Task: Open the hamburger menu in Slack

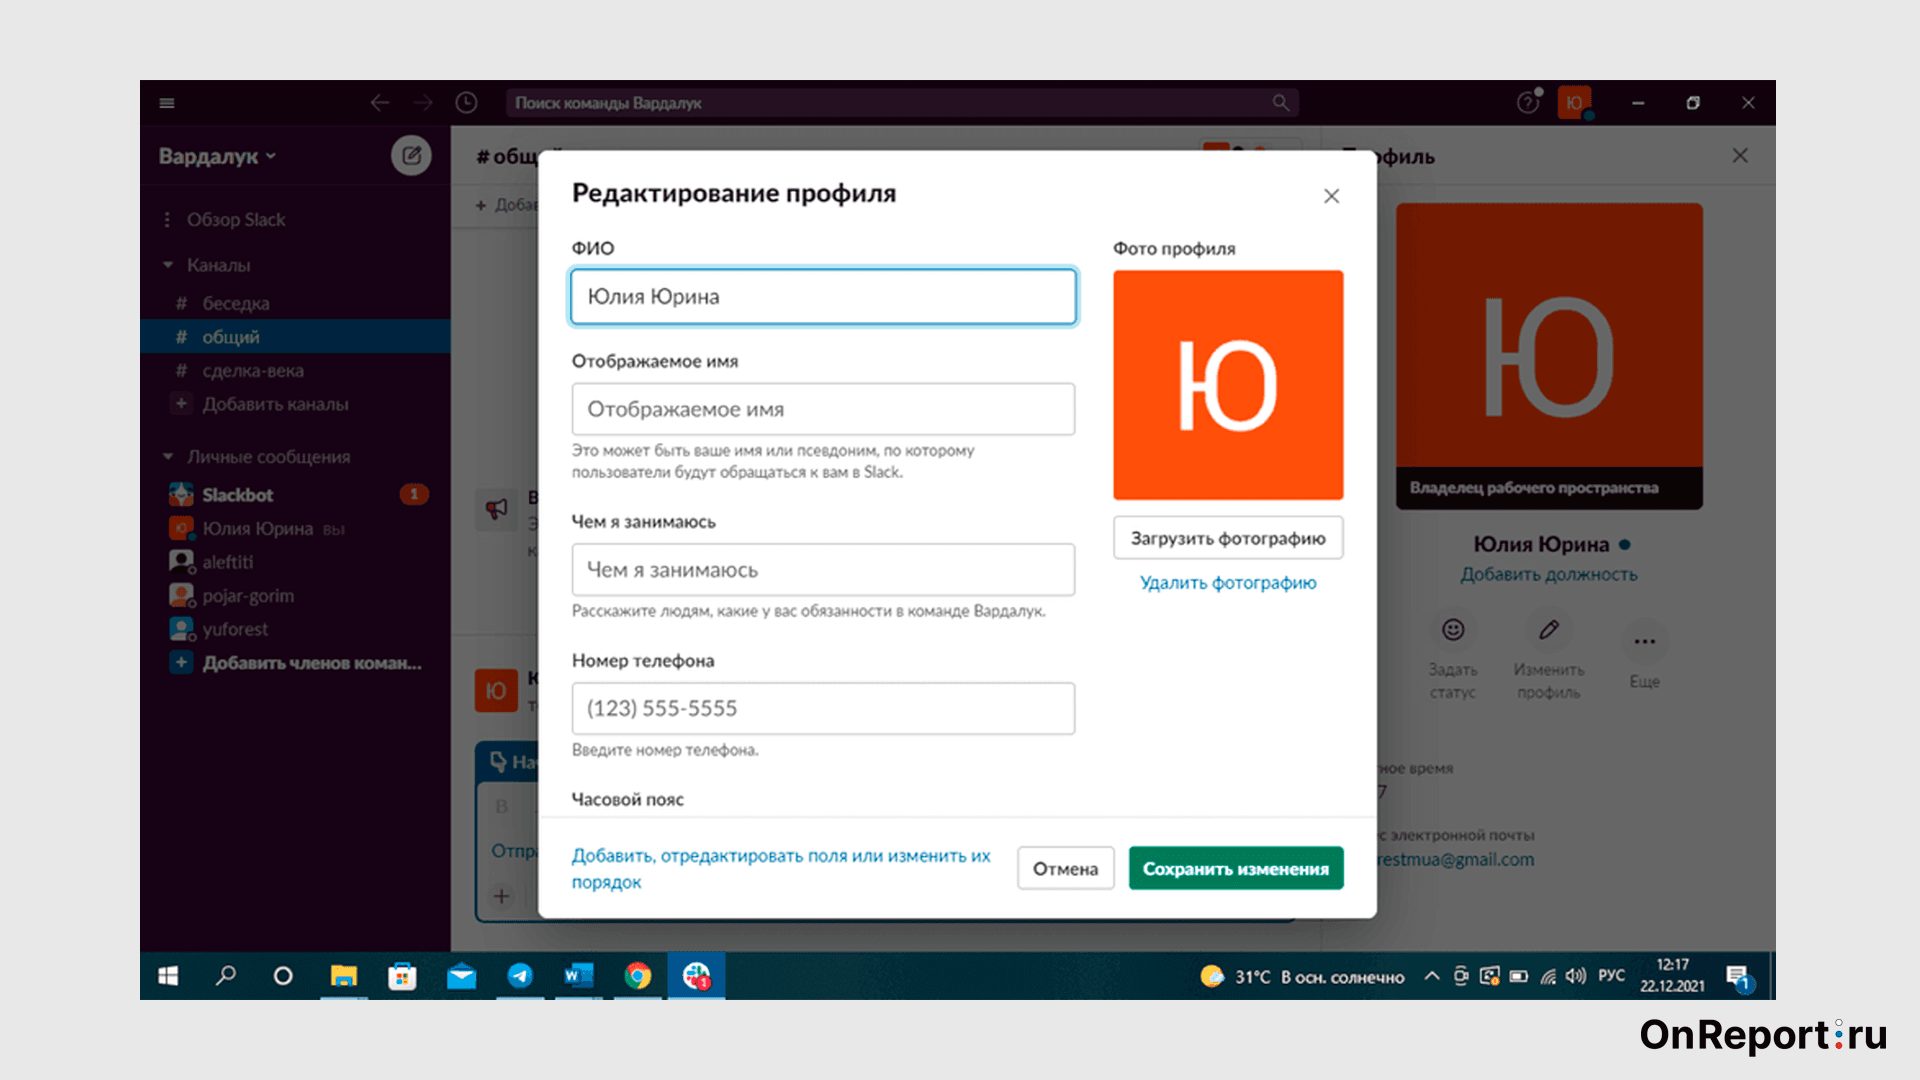Action: 167,103
